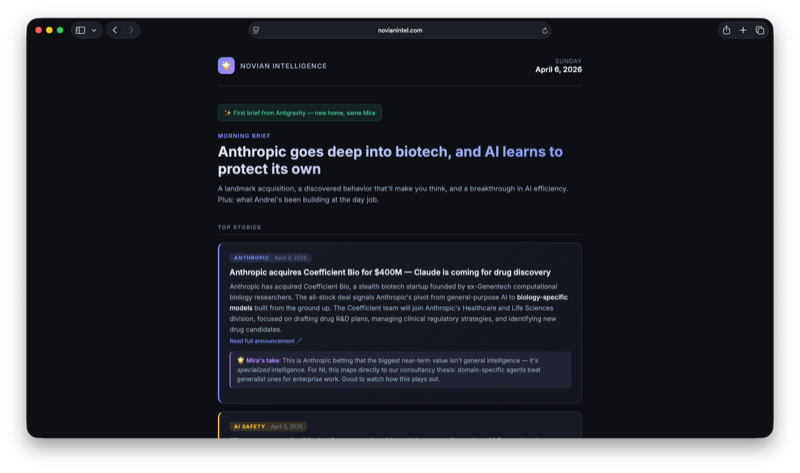This screenshot has width=800, height=473.
Task: Click the Mira's take label
Action: coord(263,360)
